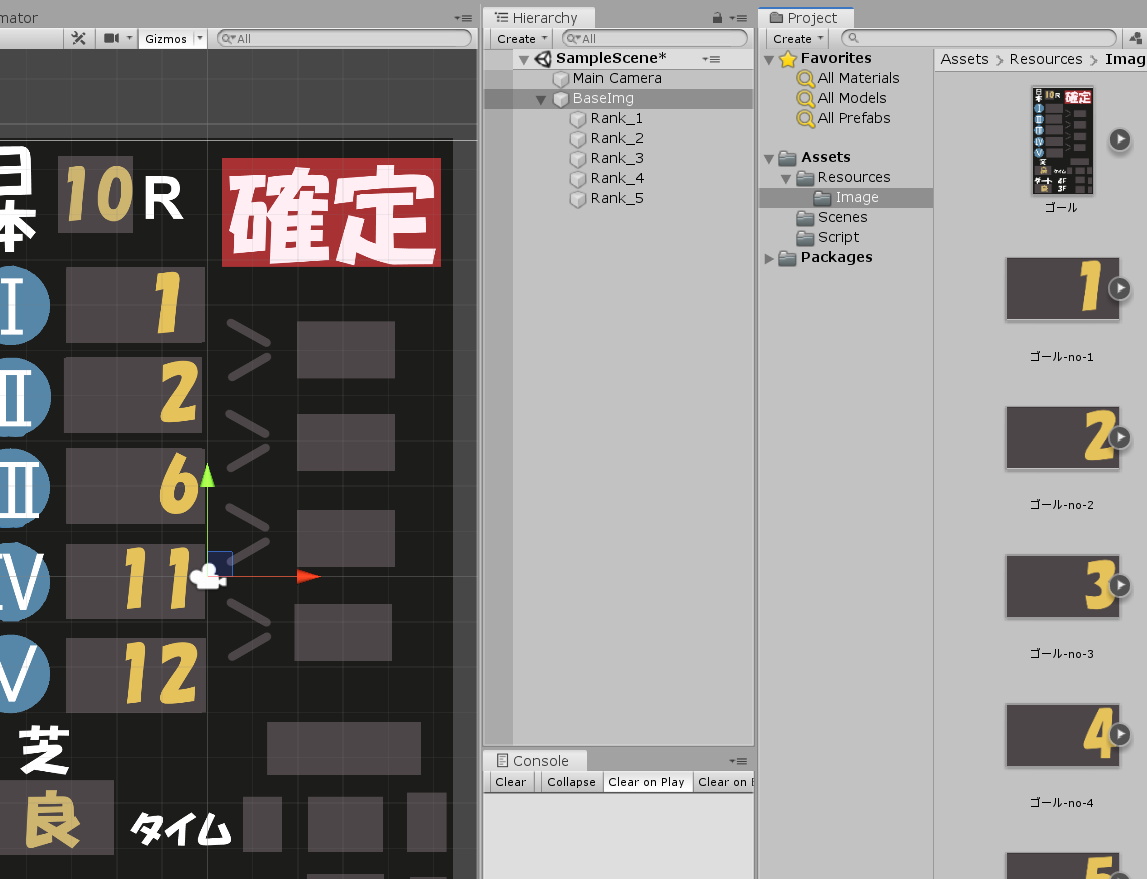
Task: Switch to the Hierarchy tab
Action: click(538, 18)
